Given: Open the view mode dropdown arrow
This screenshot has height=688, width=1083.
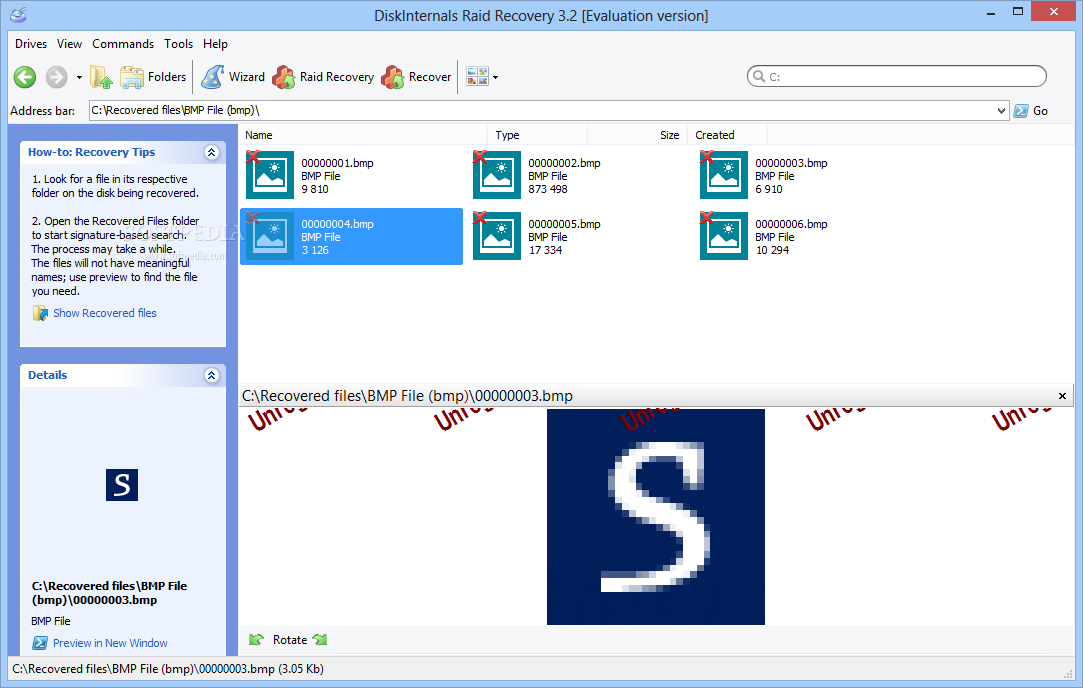Looking at the screenshot, I should coord(495,77).
